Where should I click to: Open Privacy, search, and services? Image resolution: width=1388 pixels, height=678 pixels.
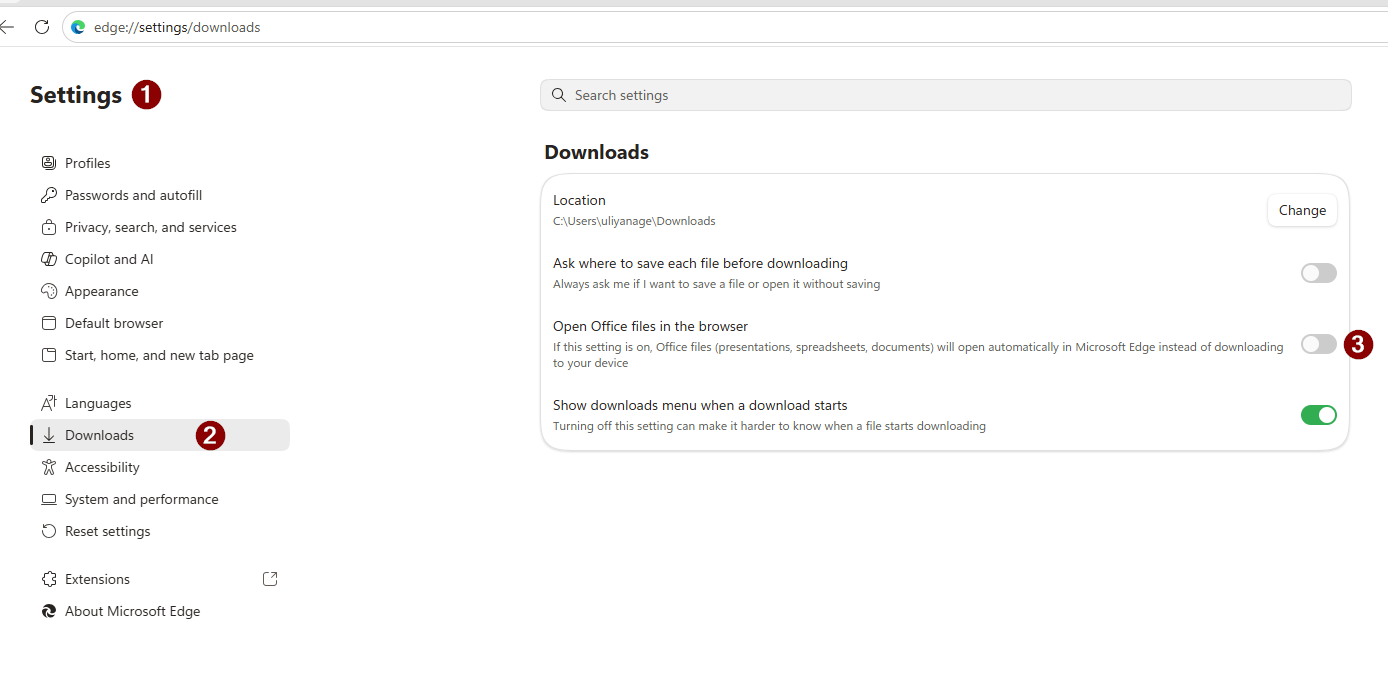click(x=160, y=227)
